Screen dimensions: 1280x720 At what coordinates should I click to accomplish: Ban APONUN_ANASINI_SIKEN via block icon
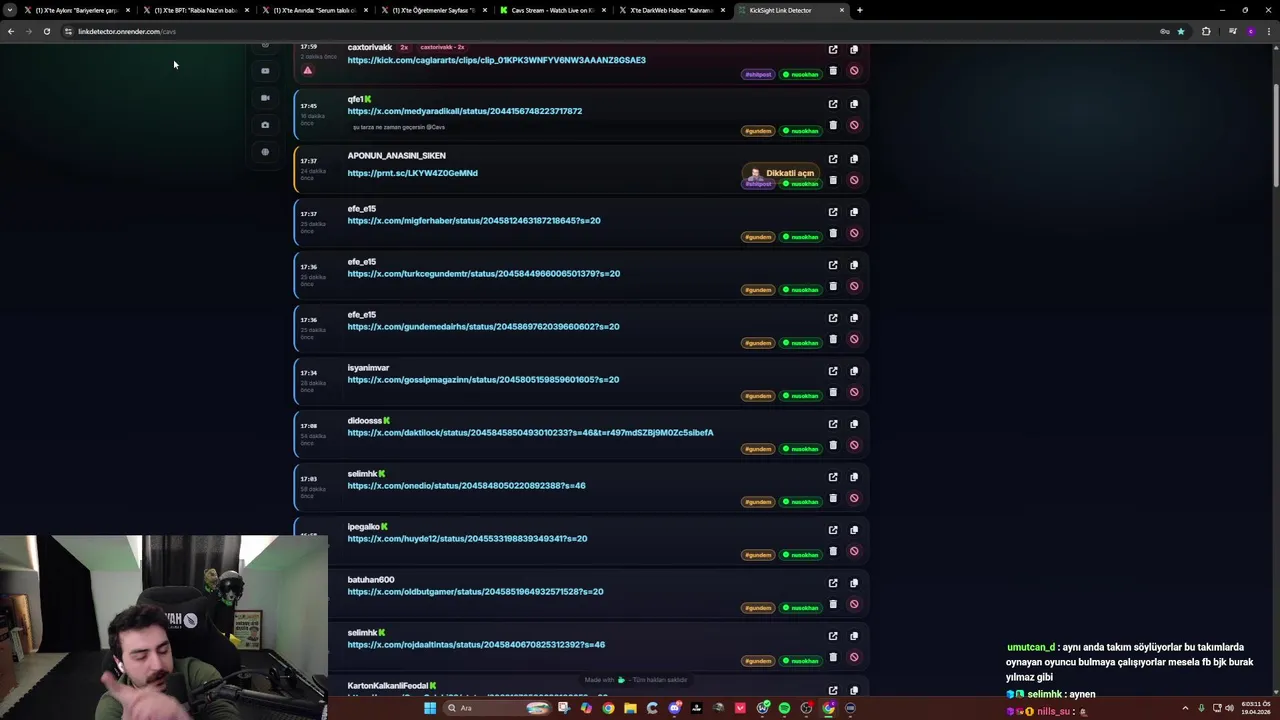pyautogui.click(x=854, y=180)
